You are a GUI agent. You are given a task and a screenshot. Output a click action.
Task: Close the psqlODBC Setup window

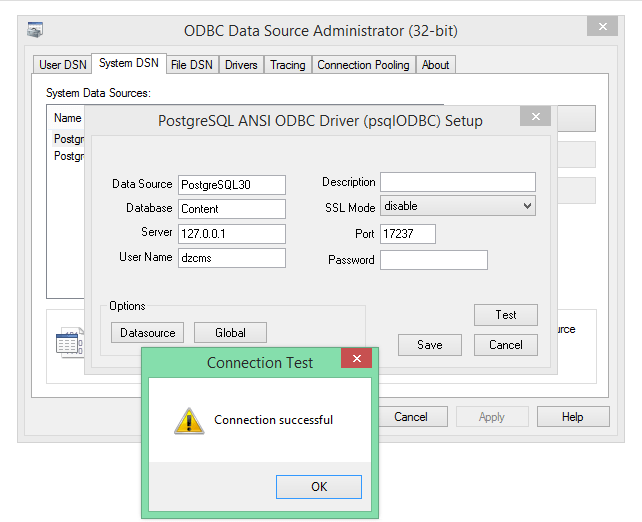[535, 117]
